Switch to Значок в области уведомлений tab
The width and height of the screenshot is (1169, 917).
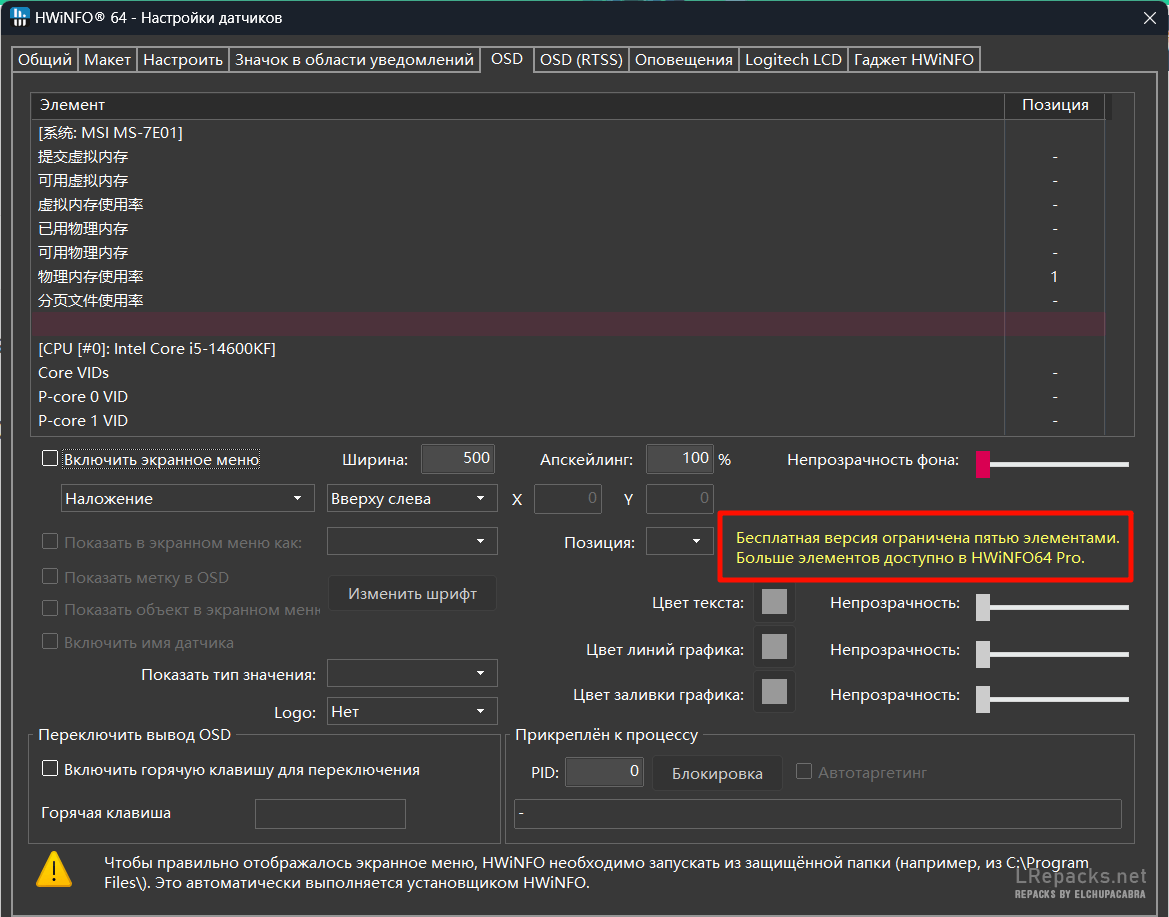[354, 60]
